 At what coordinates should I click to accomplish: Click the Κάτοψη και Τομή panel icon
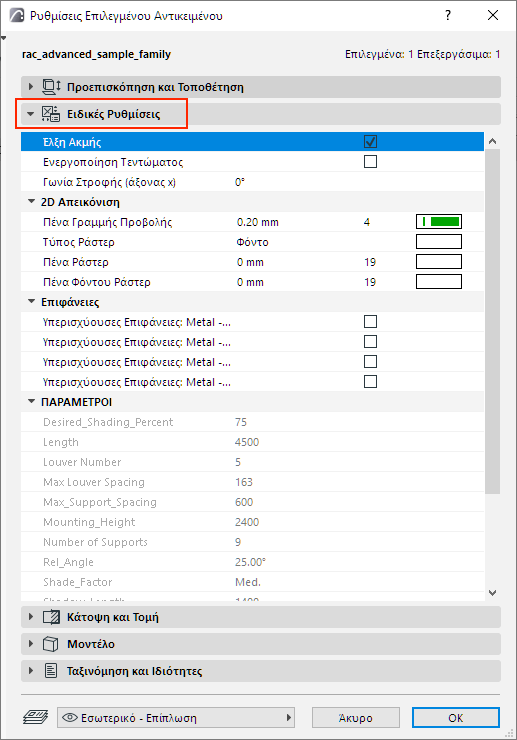coord(51,617)
